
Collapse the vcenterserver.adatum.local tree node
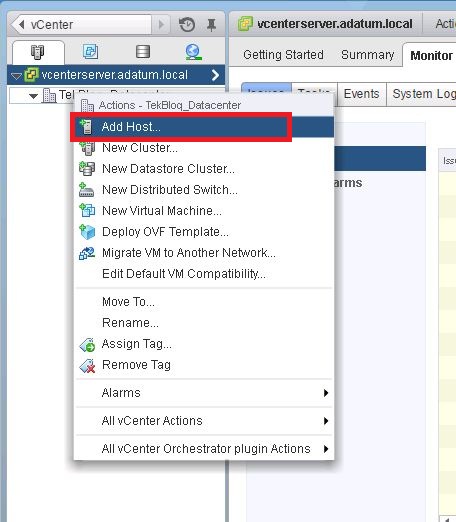[16, 76]
